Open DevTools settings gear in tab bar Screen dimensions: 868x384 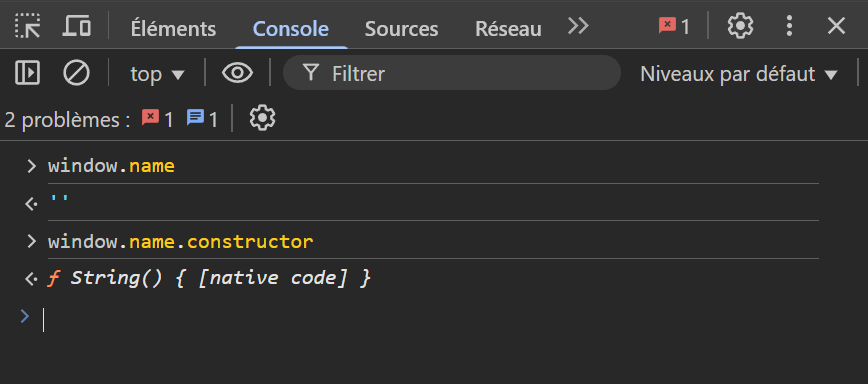click(x=740, y=26)
